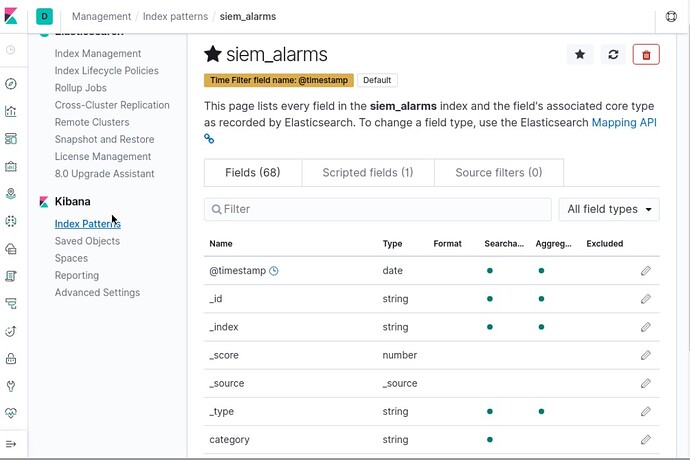
Task: Open Logs icon in side nav
Action: [x=11, y=276]
